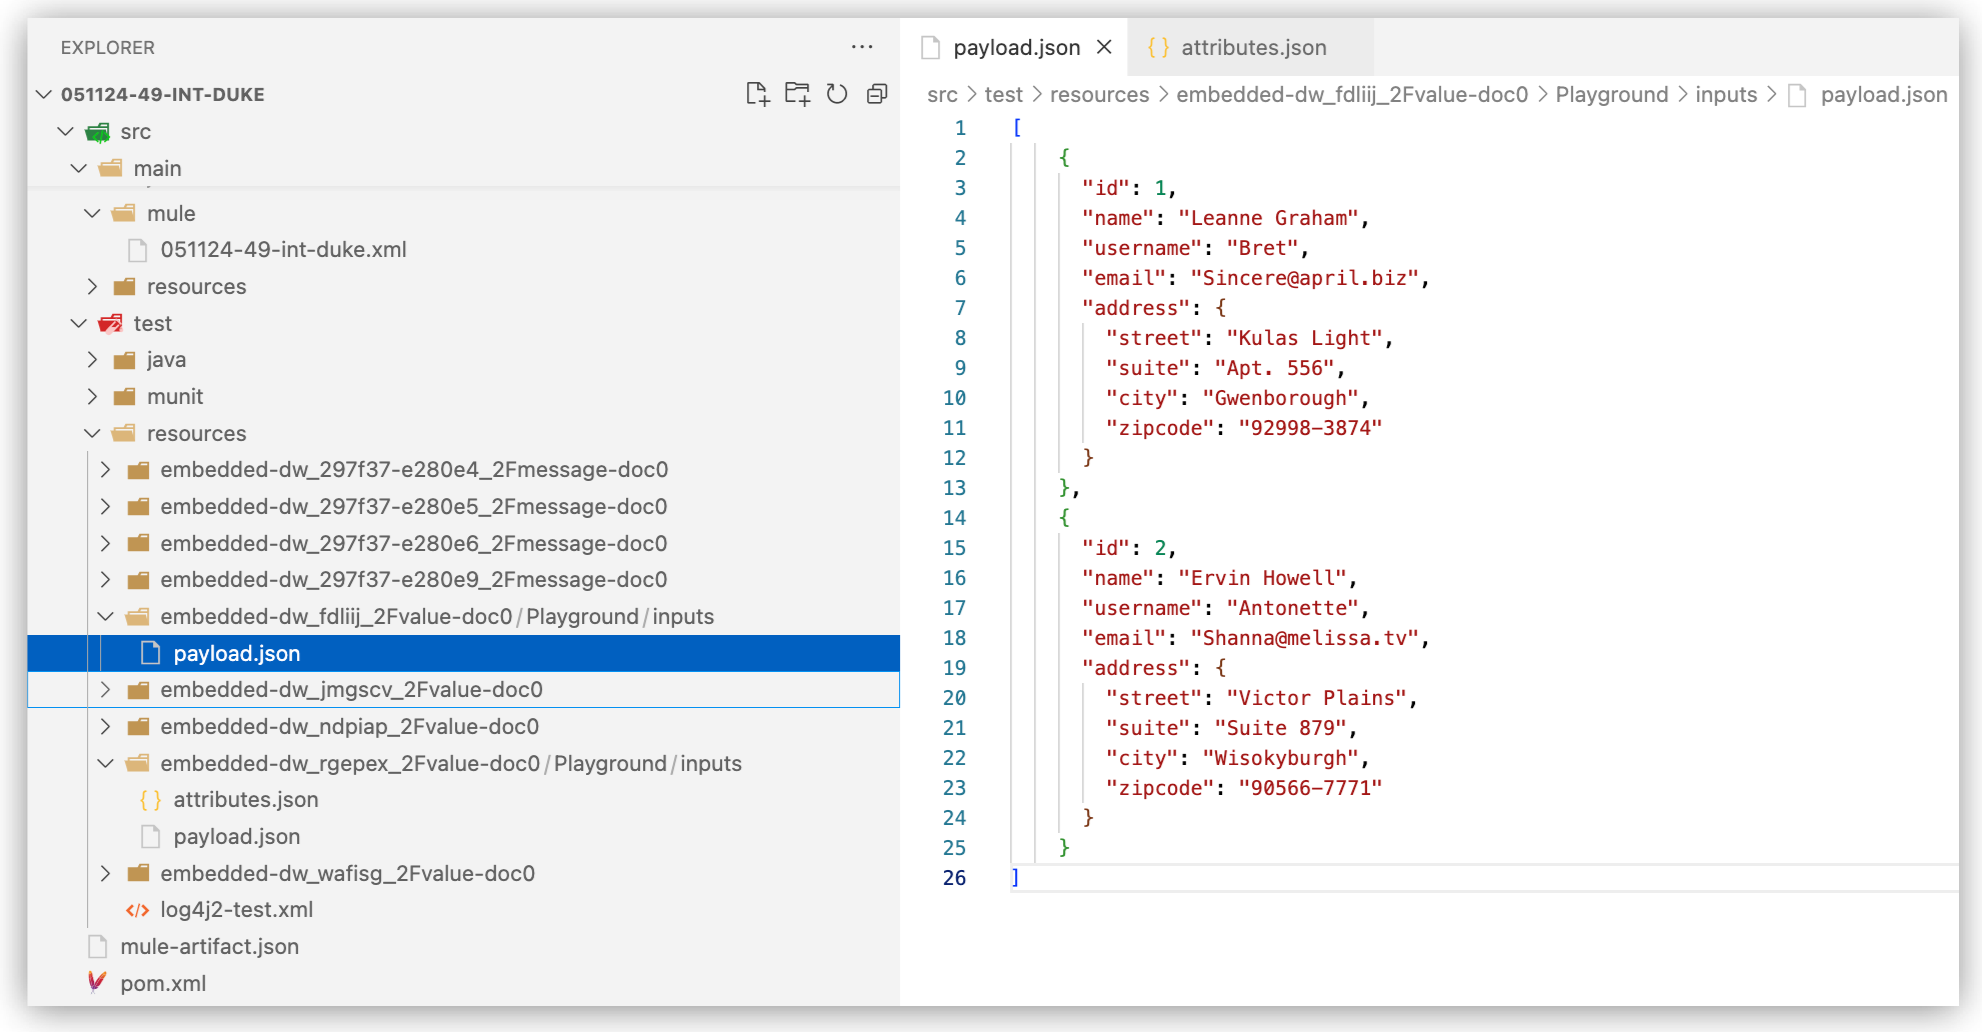Open Playground in the breadcrumb bar
This screenshot has width=1982, height=1032.
tap(1611, 94)
